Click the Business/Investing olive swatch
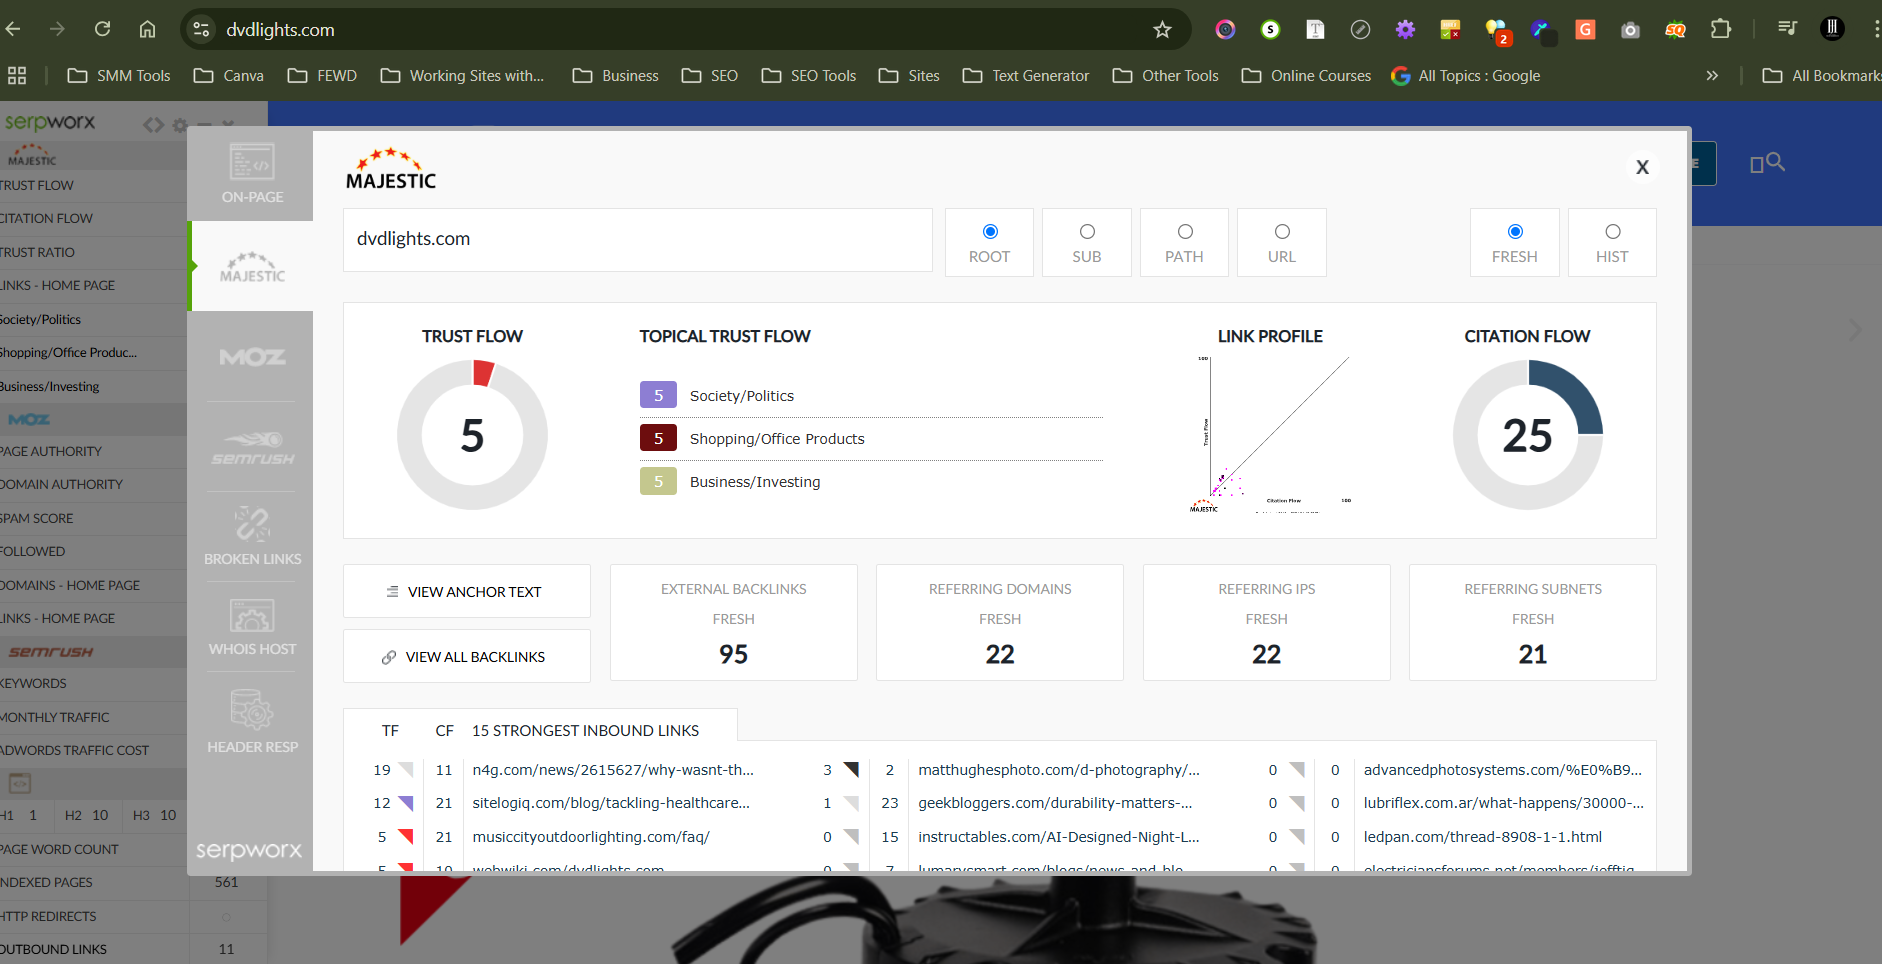Viewport: 1882px width, 964px height. click(658, 481)
